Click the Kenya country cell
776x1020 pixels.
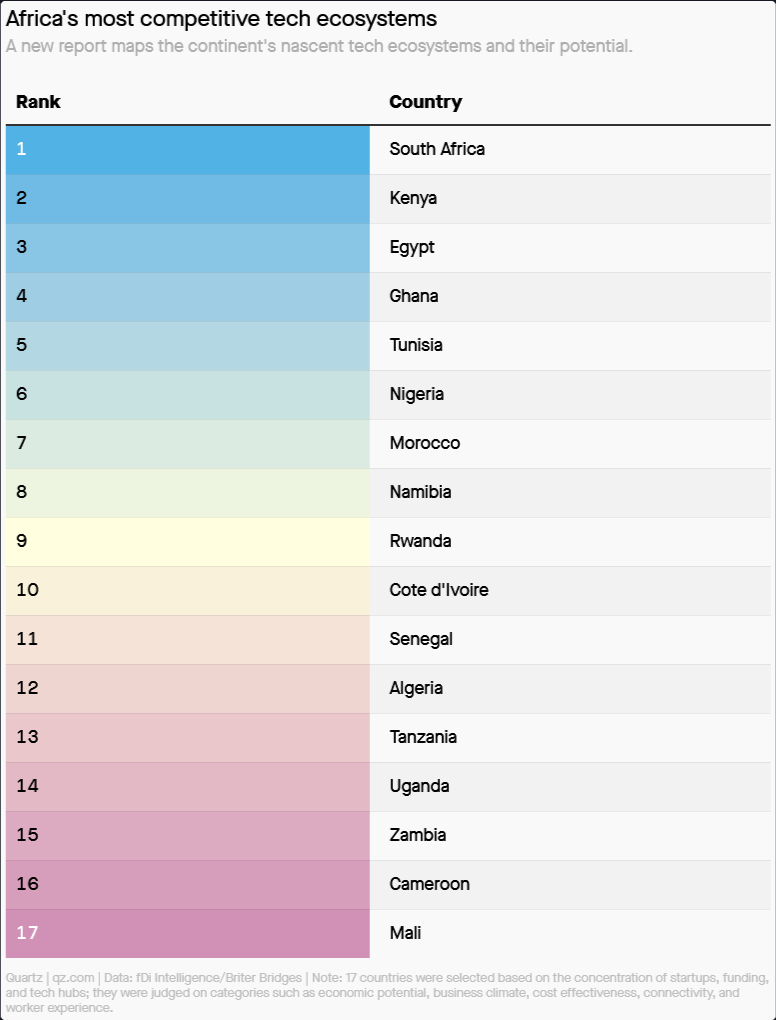[570, 198]
